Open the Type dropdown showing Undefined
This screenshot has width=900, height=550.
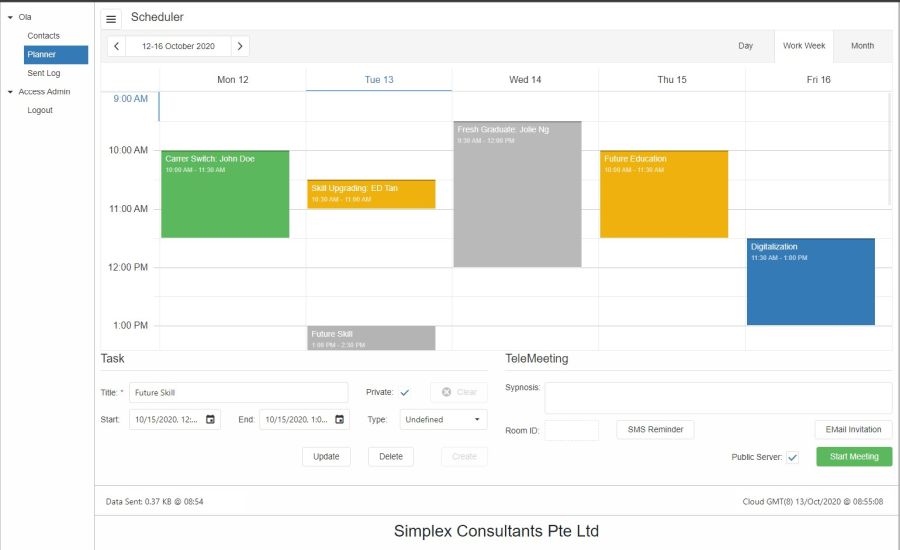[x=443, y=420]
